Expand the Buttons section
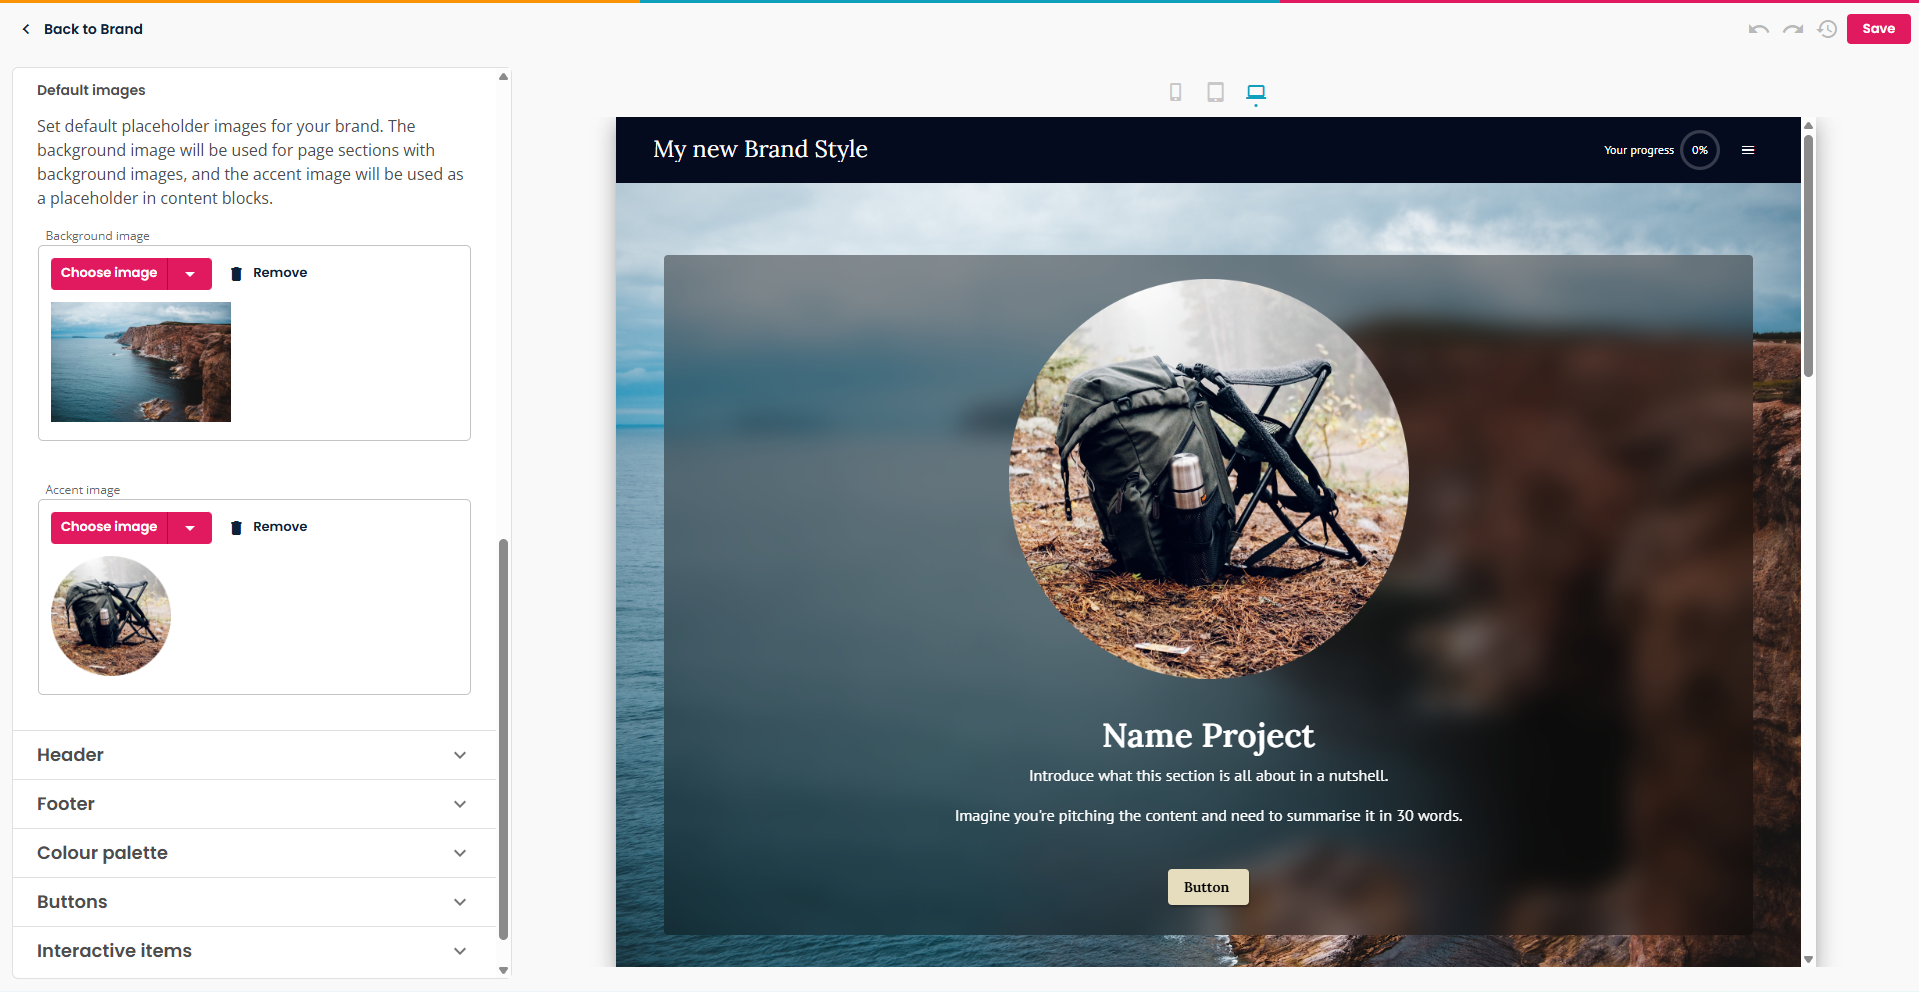 point(254,902)
